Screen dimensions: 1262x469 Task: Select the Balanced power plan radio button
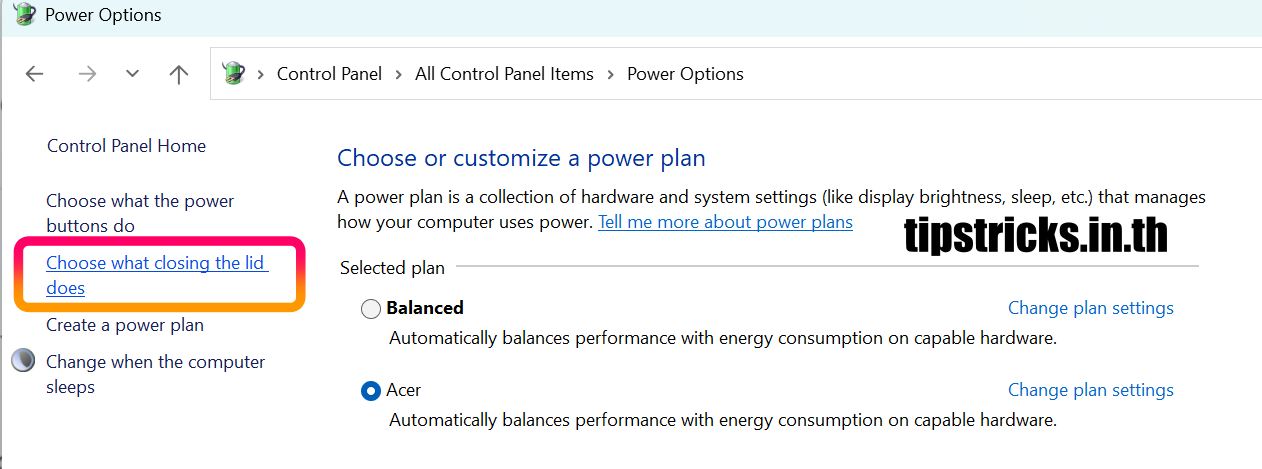(x=371, y=309)
